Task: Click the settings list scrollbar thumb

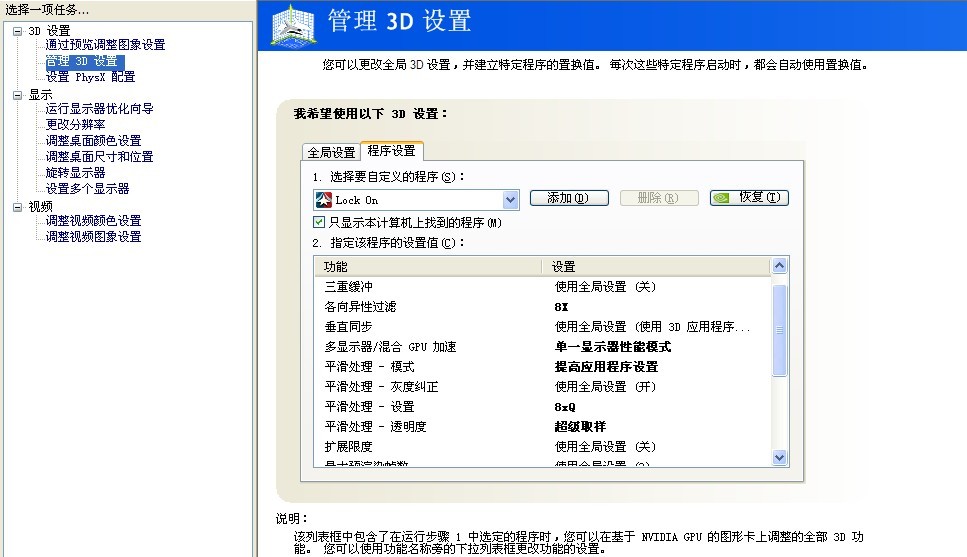Action: pos(779,330)
